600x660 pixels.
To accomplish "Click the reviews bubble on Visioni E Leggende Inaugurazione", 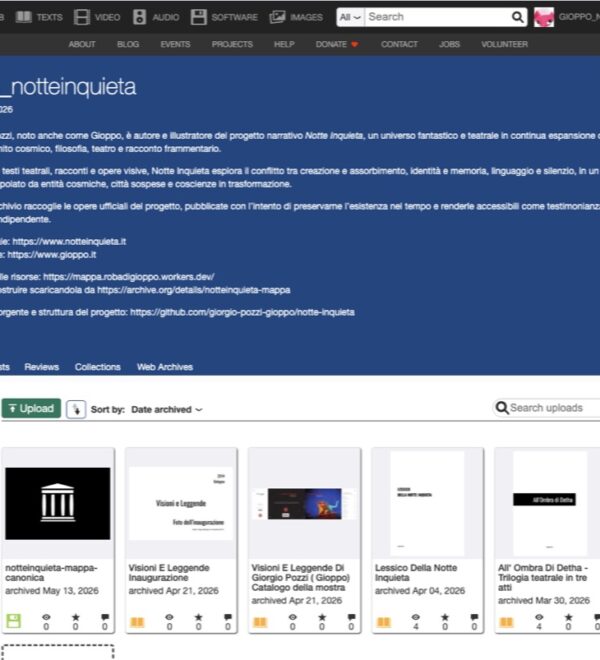I will [228, 617].
